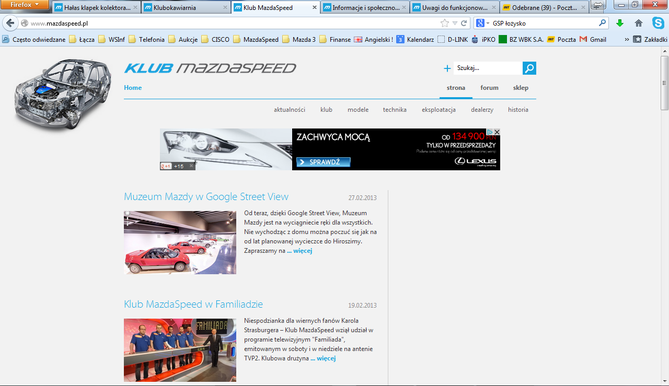Image resolution: width=669 pixels, height=386 pixels.
Task: Click the blue plus icon beside search
Action: 447,68
